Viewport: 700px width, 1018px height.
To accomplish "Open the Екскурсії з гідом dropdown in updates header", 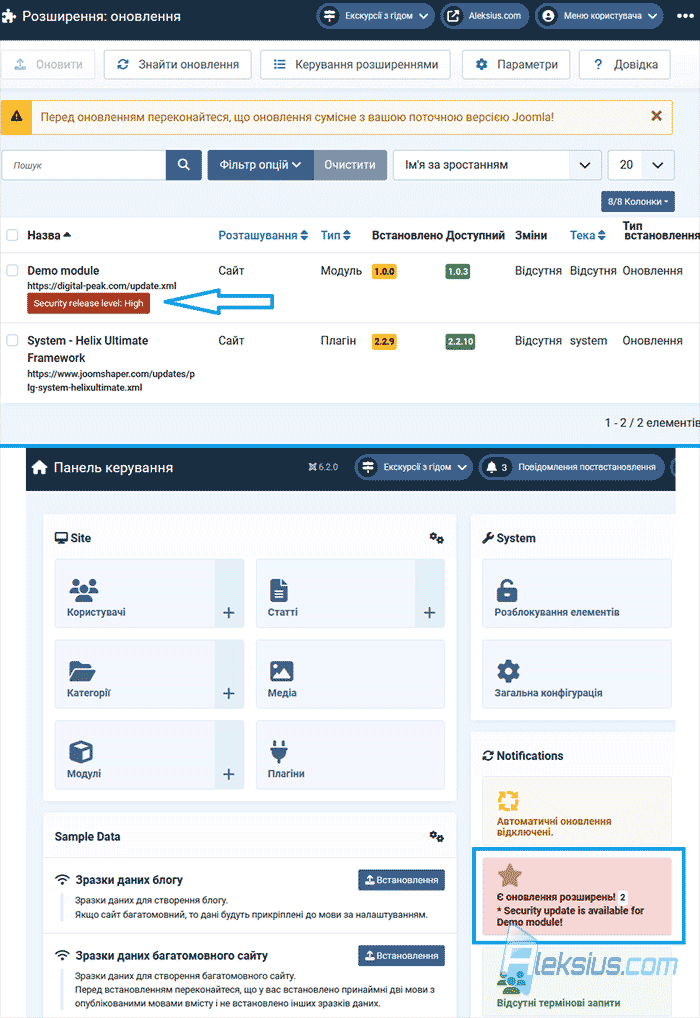I will pyautogui.click(x=375, y=16).
